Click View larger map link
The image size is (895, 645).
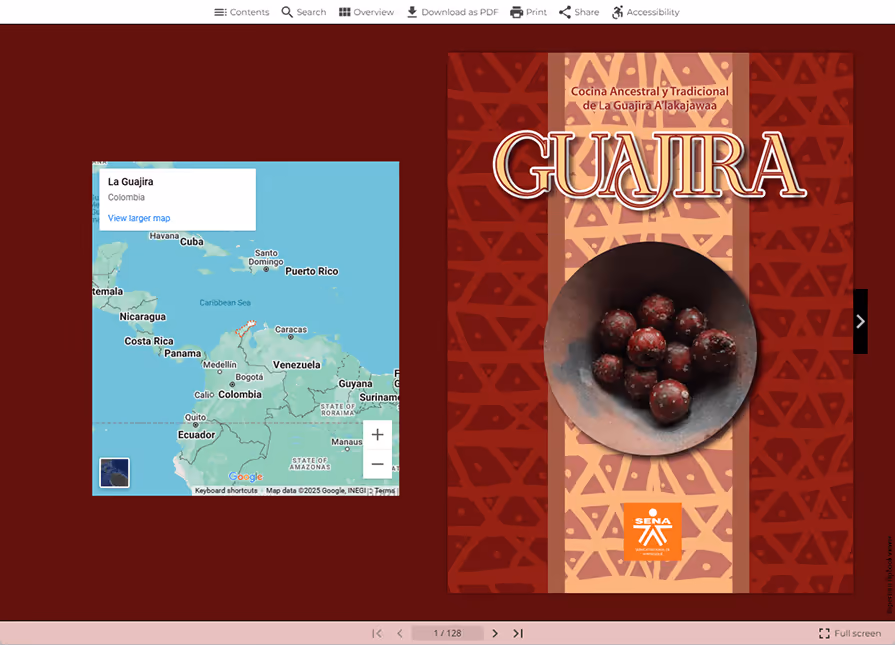point(139,218)
